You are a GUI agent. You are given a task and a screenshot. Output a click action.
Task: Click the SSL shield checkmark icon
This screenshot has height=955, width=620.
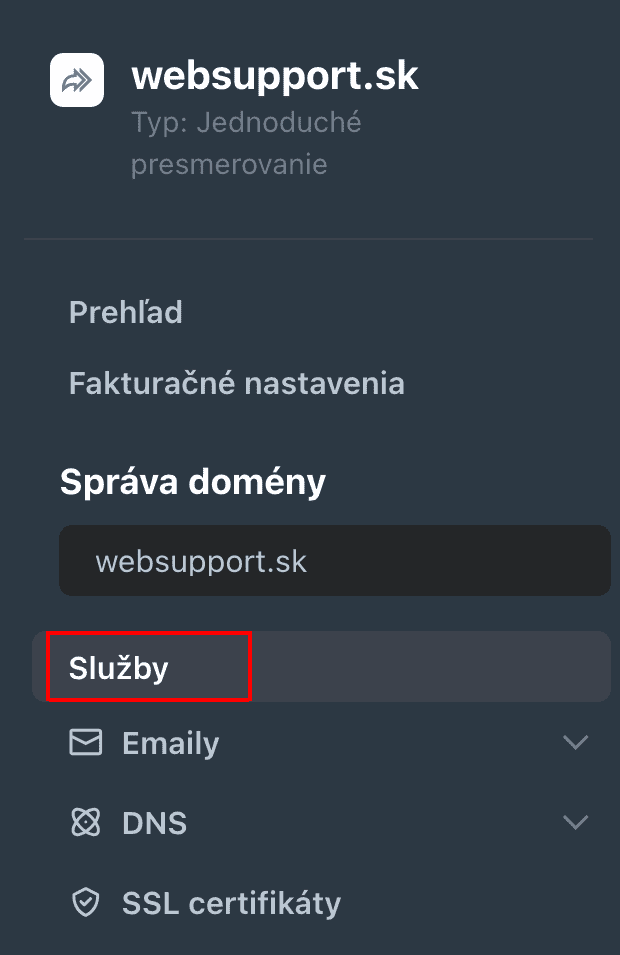[86, 902]
